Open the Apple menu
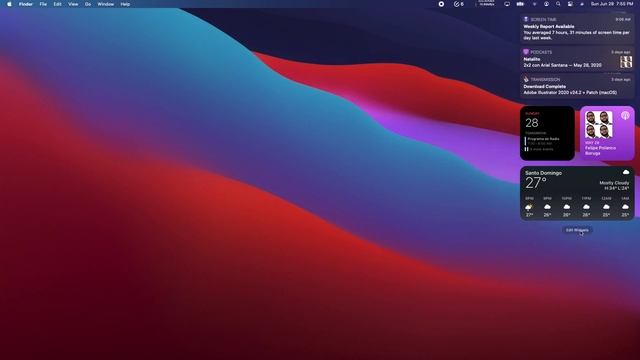640x360 pixels. 9,4
